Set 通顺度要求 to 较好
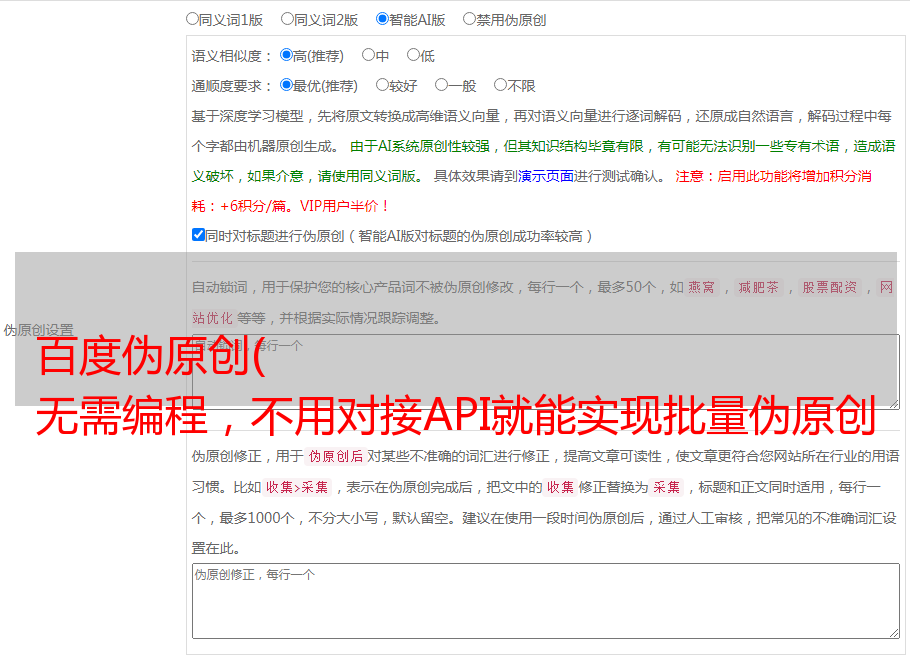 [x=382, y=85]
